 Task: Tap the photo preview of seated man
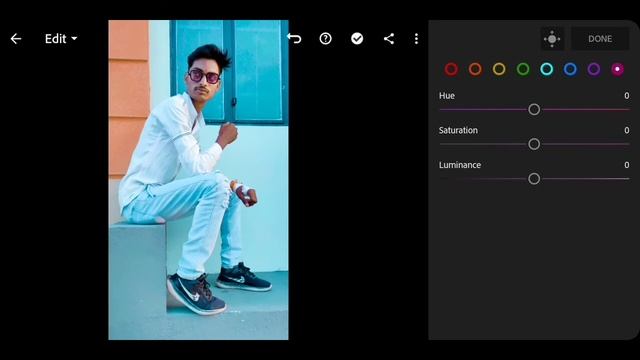[198, 180]
